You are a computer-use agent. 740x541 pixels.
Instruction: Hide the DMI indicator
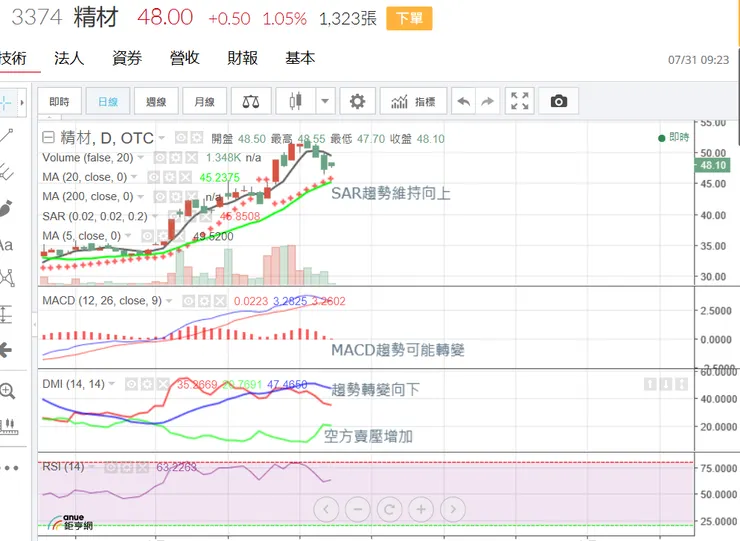click(x=131, y=384)
